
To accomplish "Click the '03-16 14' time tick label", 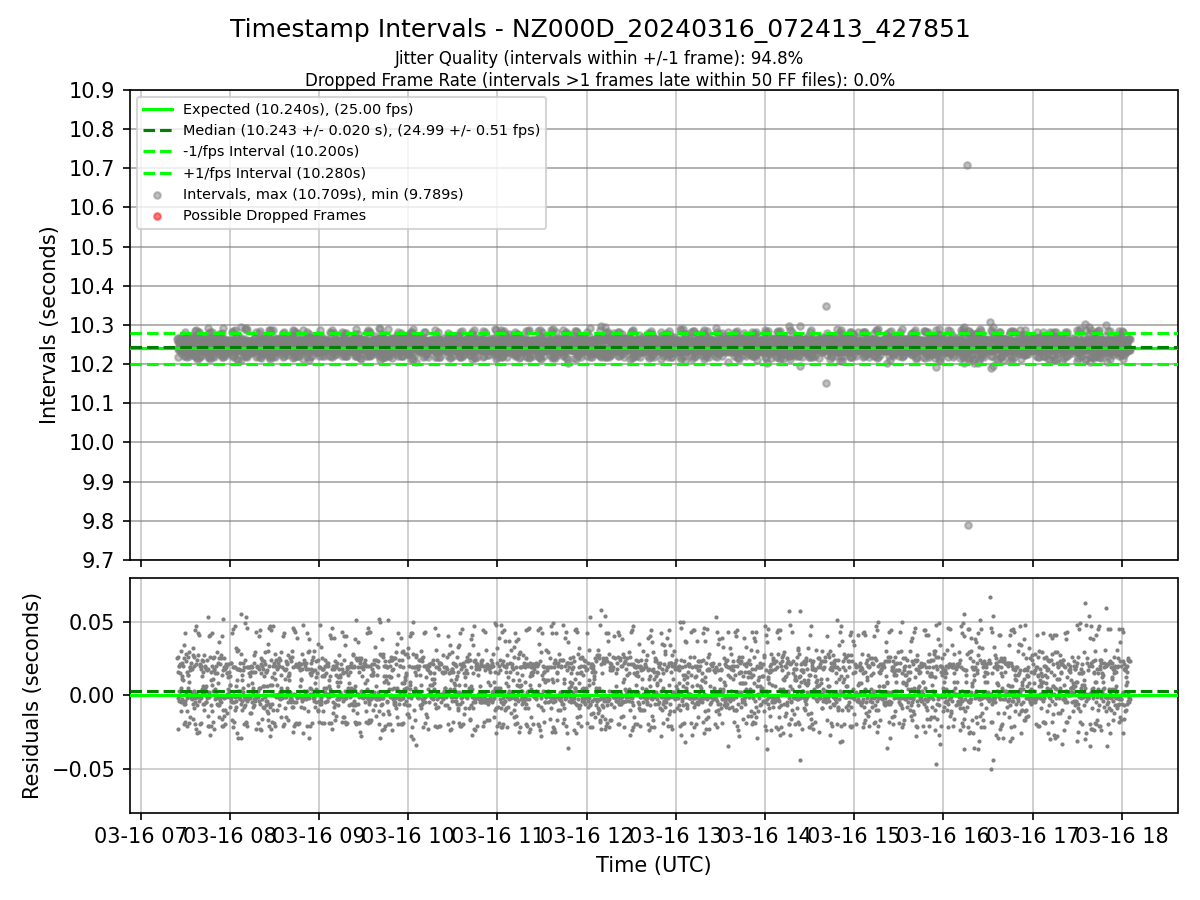I will (x=765, y=836).
